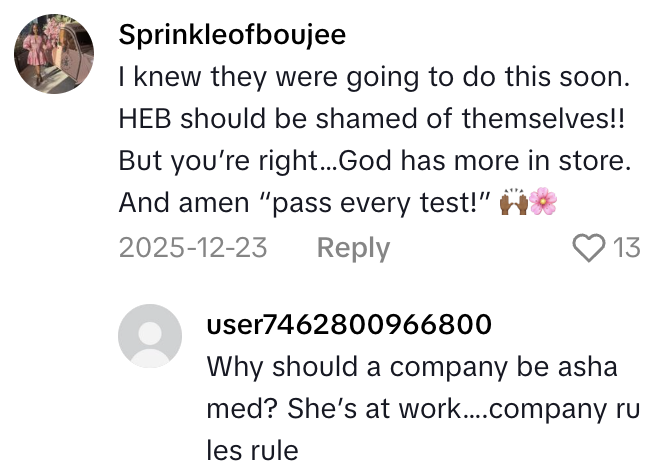The image size is (670, 474).
Task: Click the line "Why should a company be asha"
Action: click(412, 367)
